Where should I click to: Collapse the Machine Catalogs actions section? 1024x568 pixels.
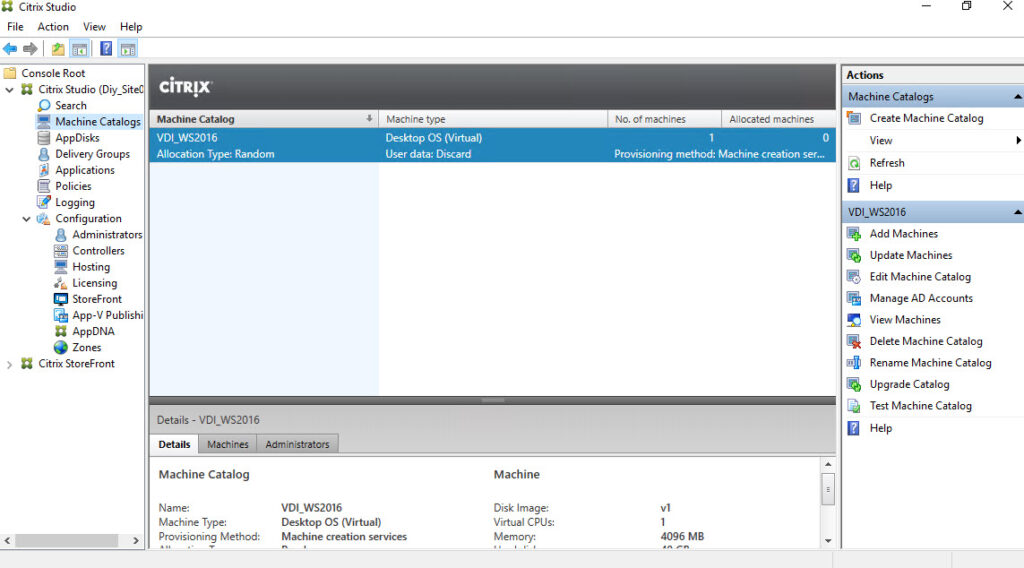[1017, 97]
